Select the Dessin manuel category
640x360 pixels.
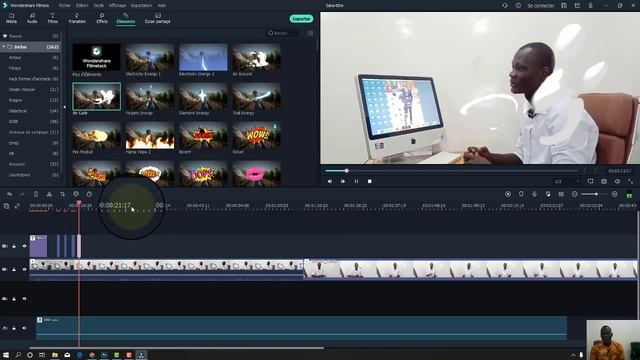point(33,89)
